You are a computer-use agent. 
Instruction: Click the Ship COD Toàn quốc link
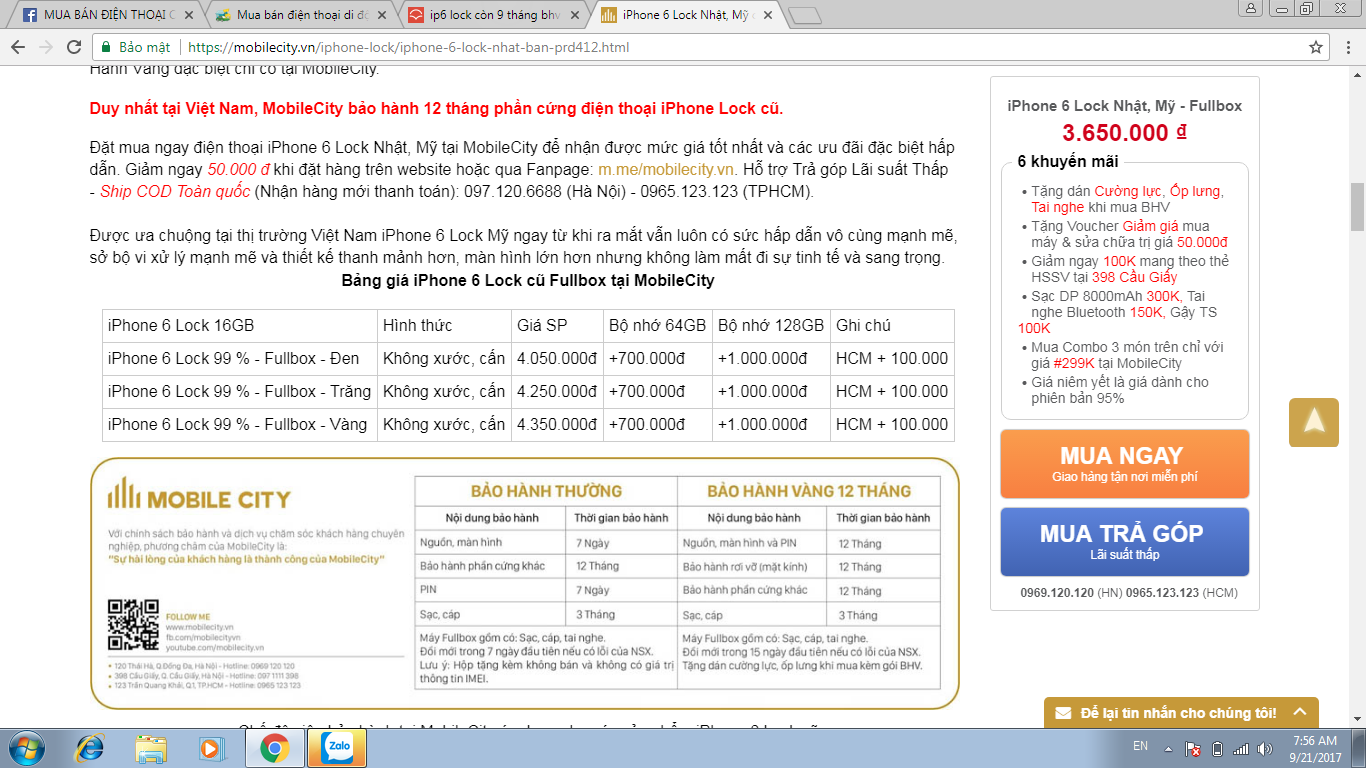click(x=175, y=191)
